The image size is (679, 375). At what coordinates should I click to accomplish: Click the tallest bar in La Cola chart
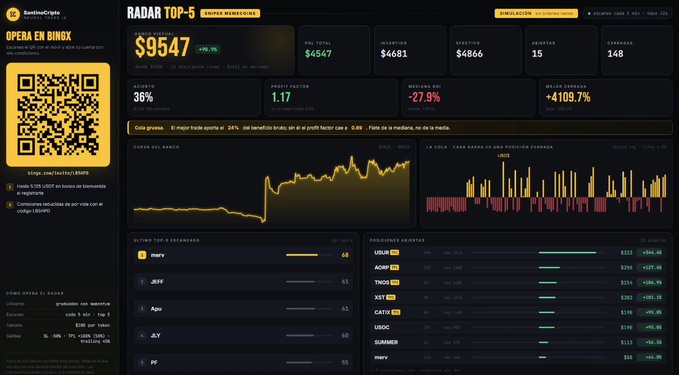point(503,179)
